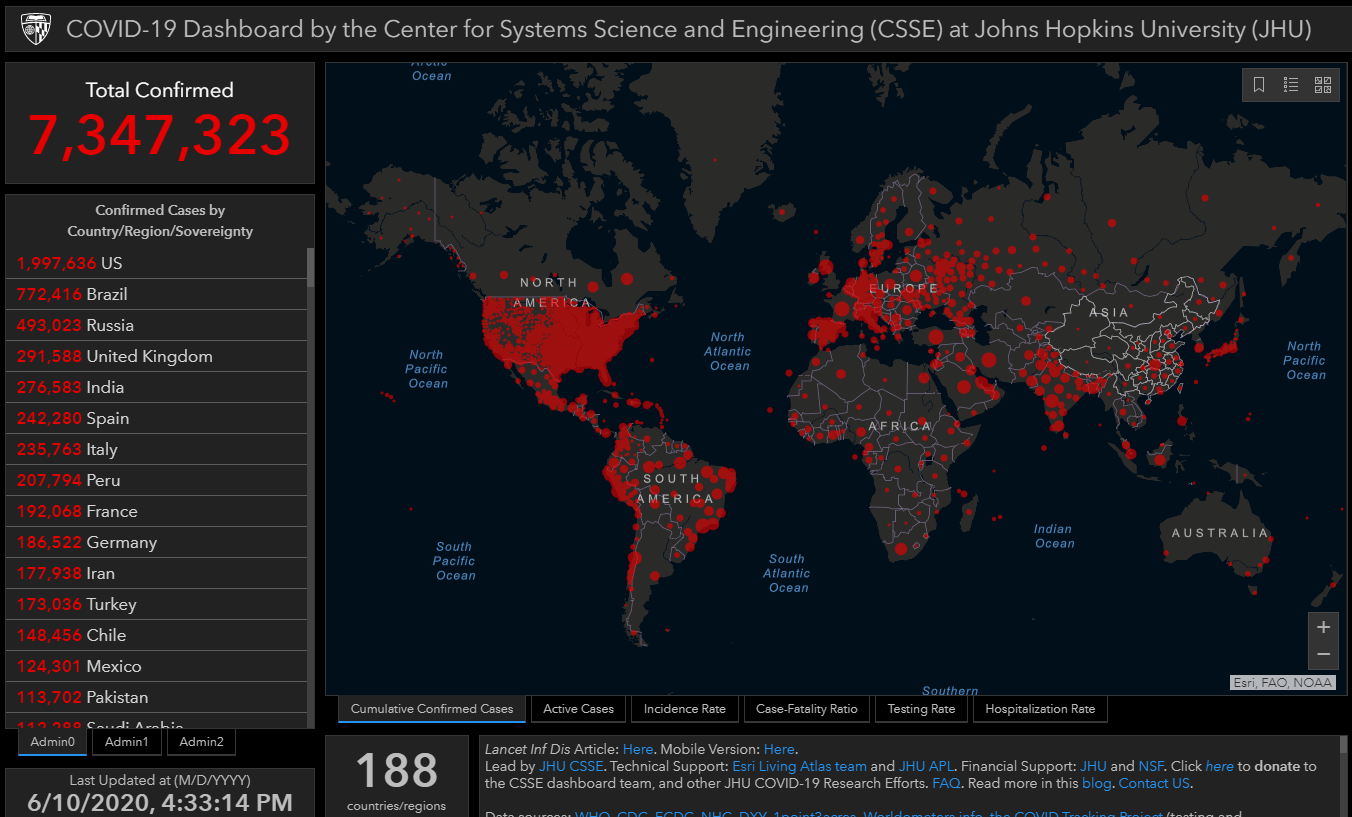Select the US row with 1,997,636 cases
The width and height of the screenshot is (1352, 817).
[156, 263]
